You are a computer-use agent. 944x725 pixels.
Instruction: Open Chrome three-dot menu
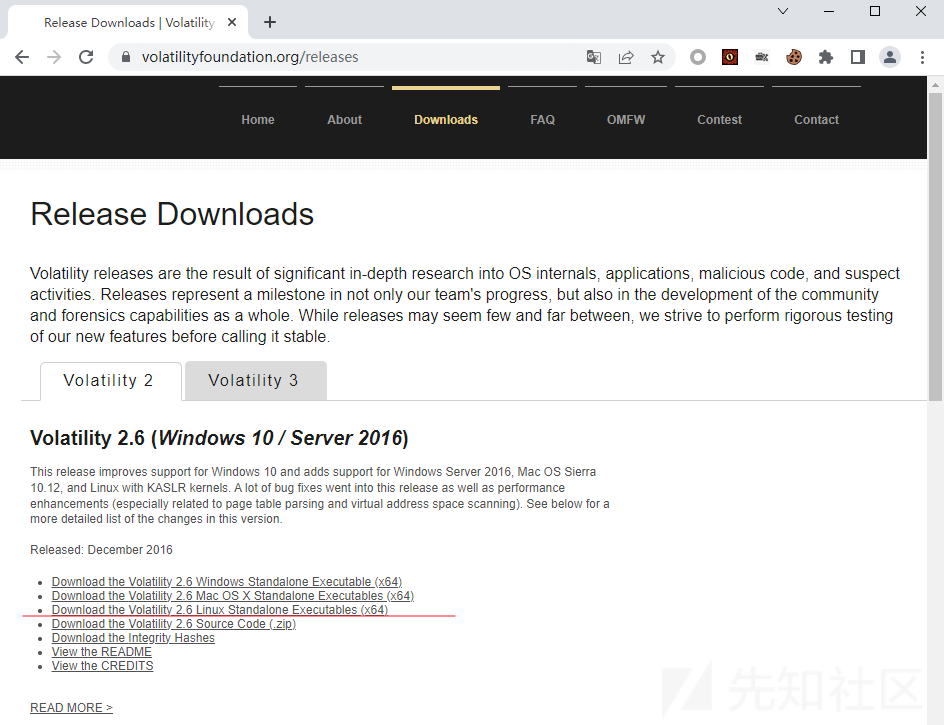point(922,57)
